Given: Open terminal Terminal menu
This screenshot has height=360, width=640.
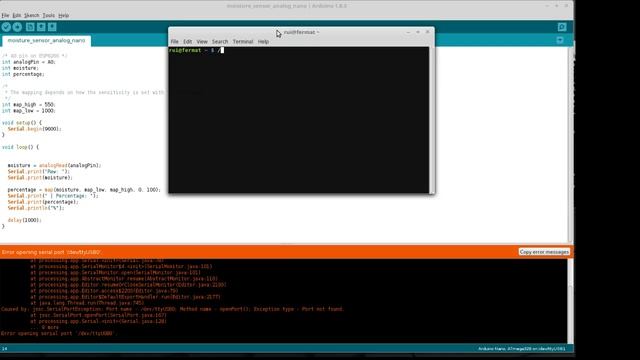Looking at the screenshot, I should (243, 42).
